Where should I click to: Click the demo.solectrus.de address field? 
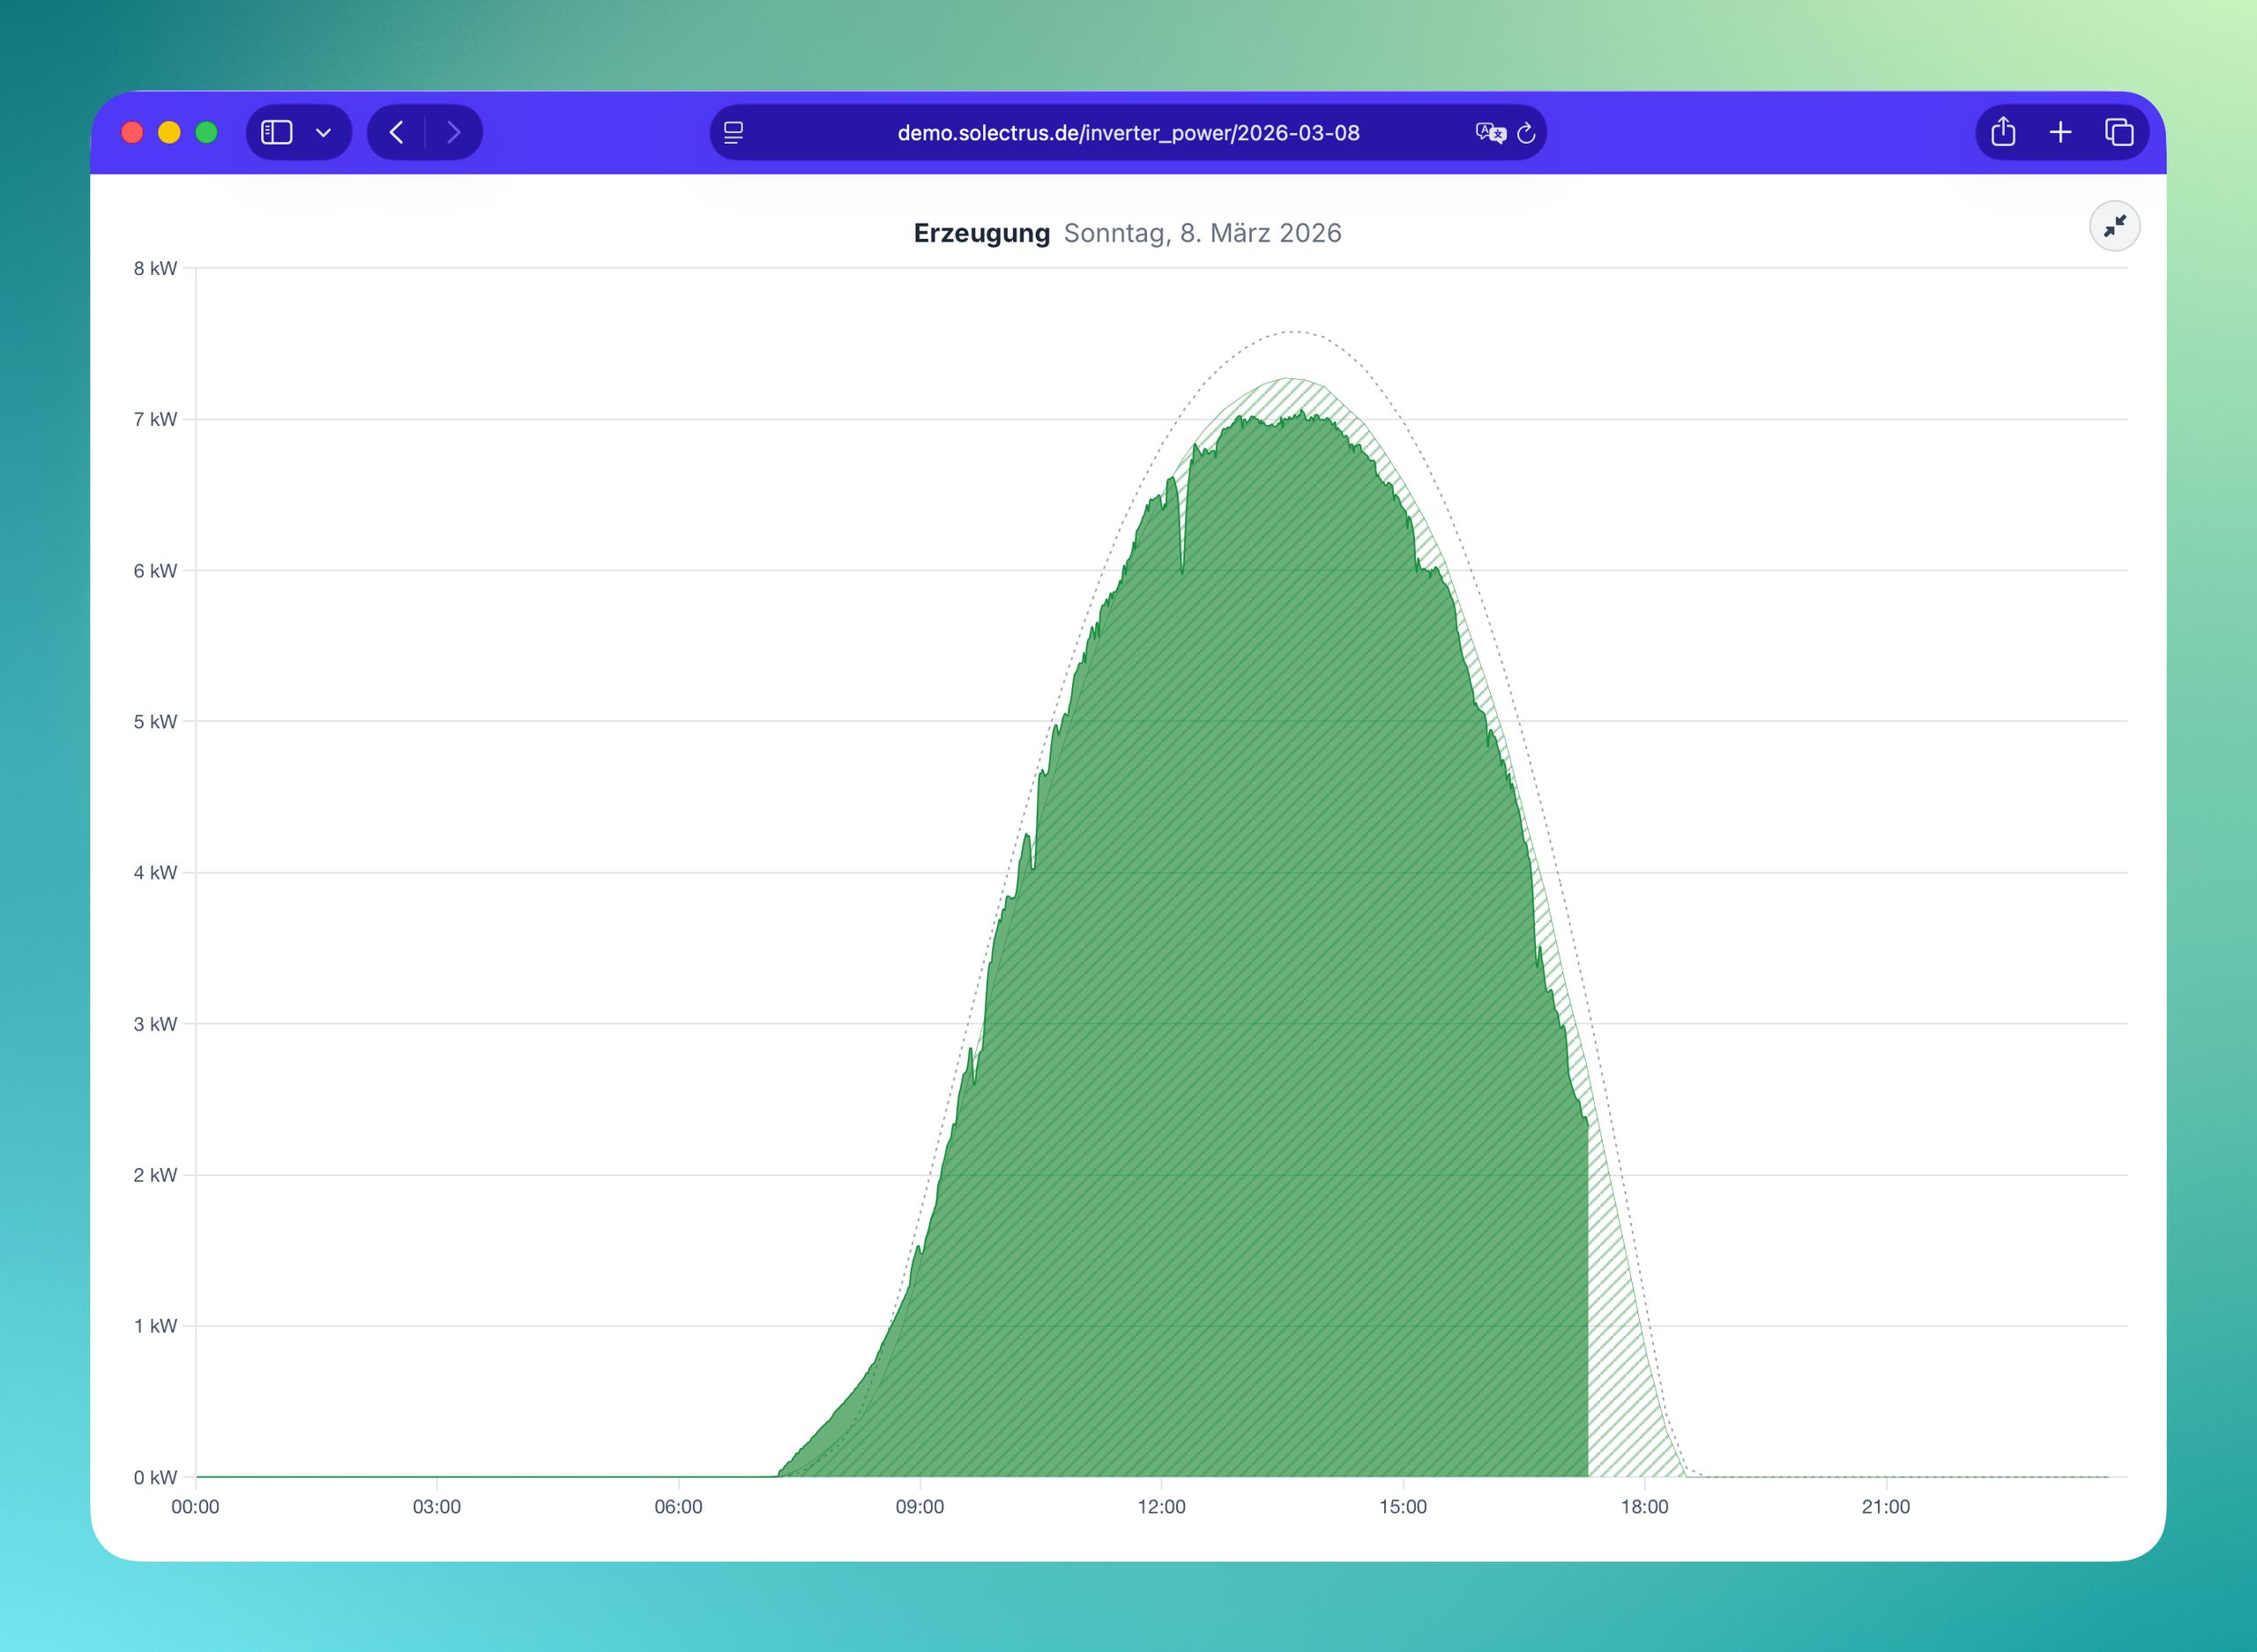pos(1128,133)
